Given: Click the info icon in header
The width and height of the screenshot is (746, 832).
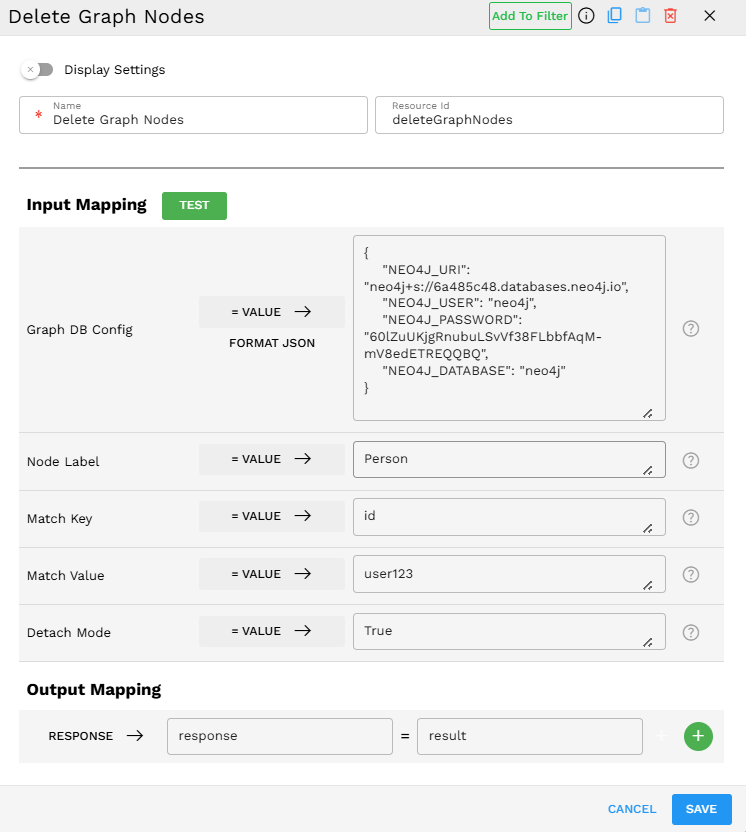Looking at the screenshot, I should 587,16.
